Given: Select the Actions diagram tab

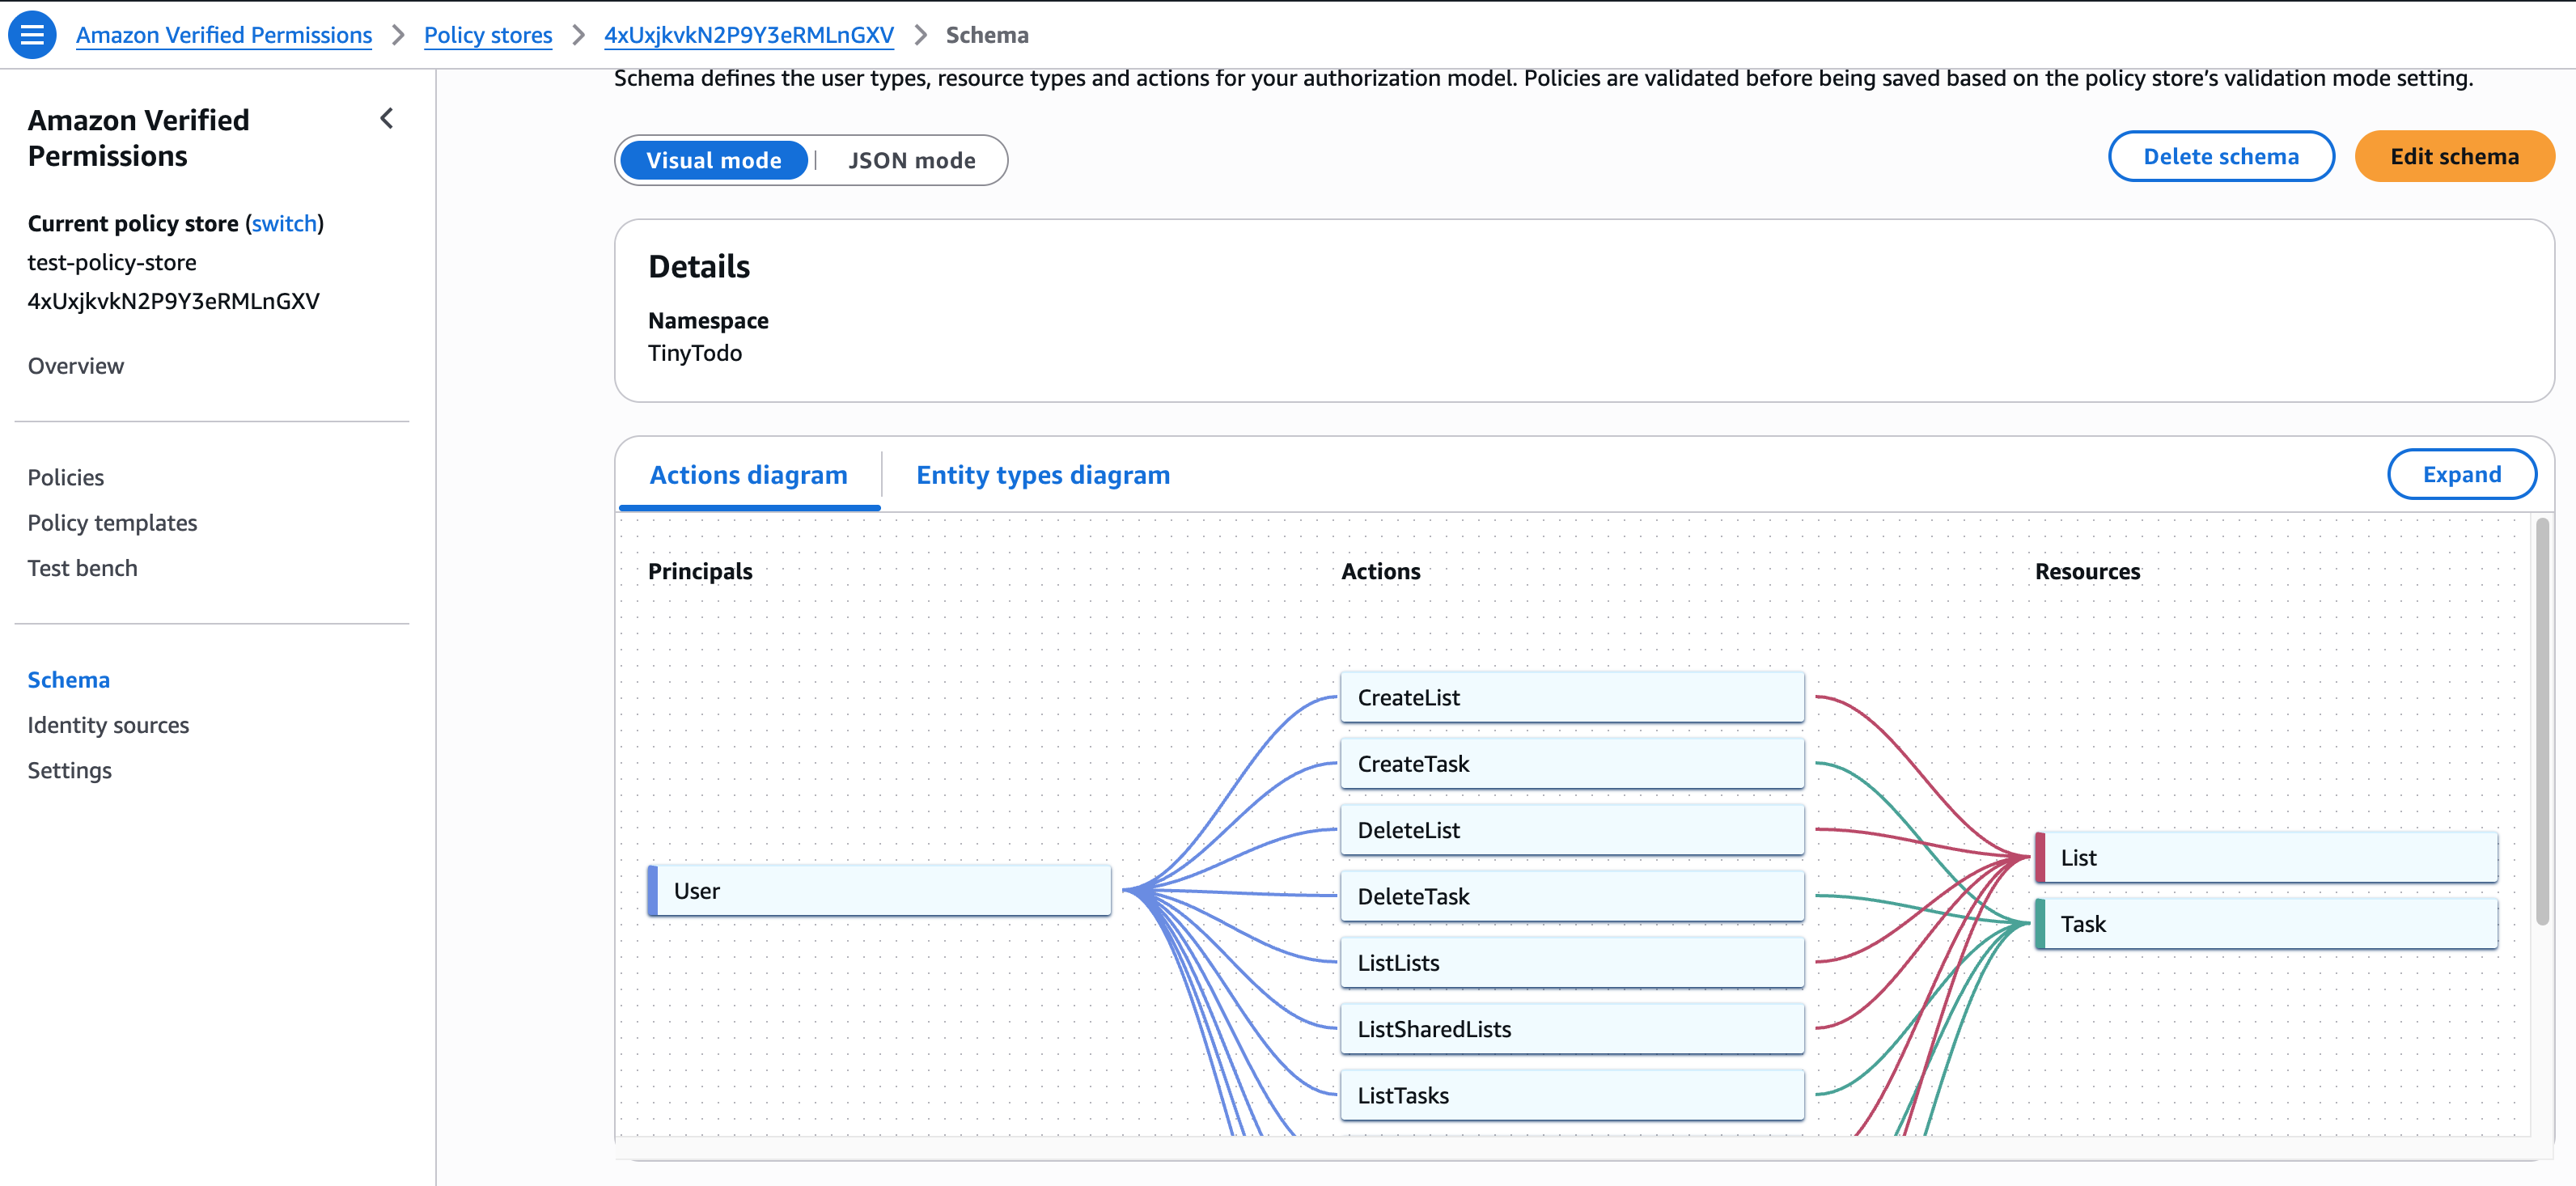Looking at the screenshot, I should coord(748,474).
